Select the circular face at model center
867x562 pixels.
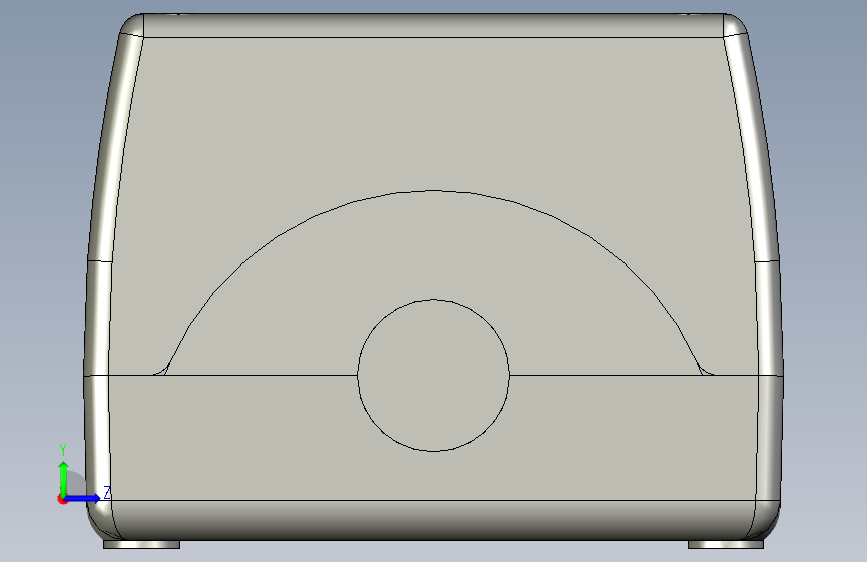[433, 376]
